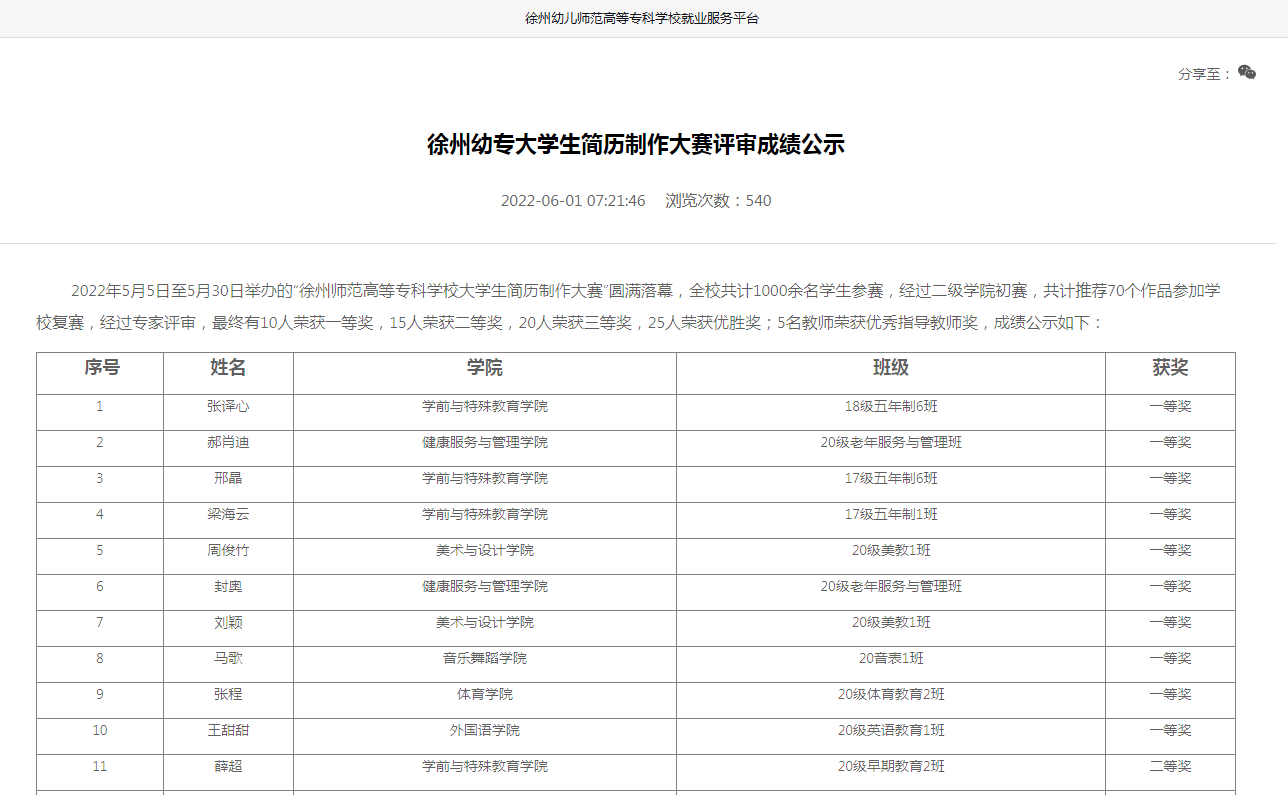
Task: Click the name 郝肖迪 in the table
Action: click(x=228, y=443)
